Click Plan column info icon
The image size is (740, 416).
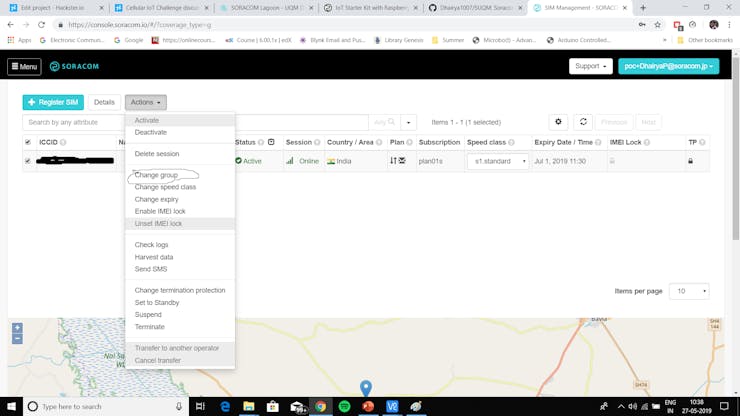click(x=410, y=143)
